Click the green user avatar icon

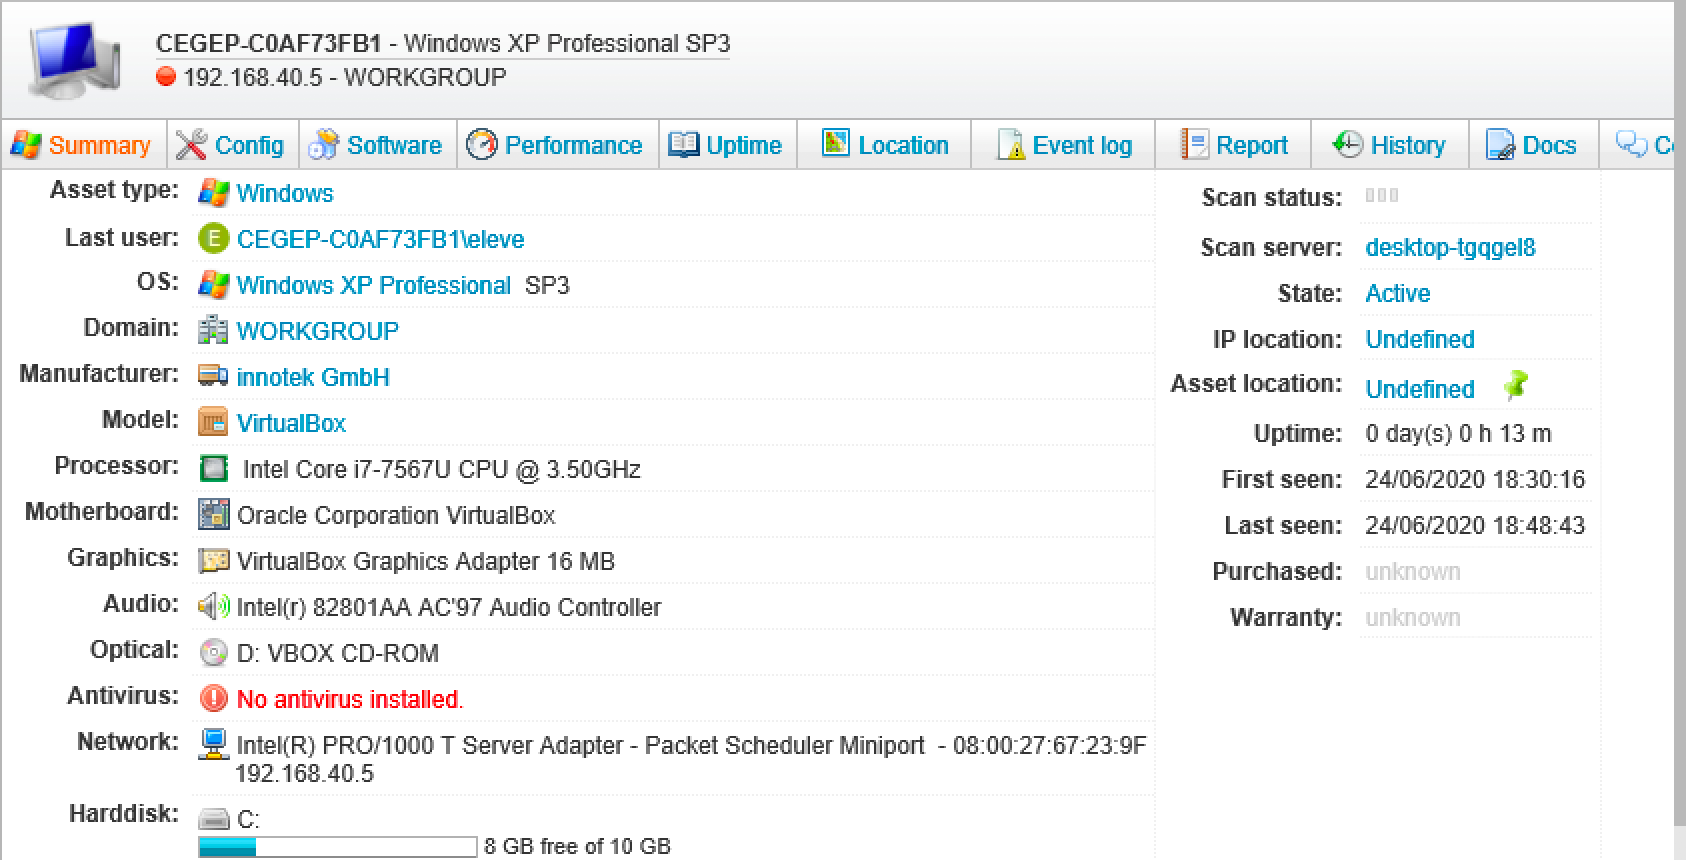coord(213,239)
